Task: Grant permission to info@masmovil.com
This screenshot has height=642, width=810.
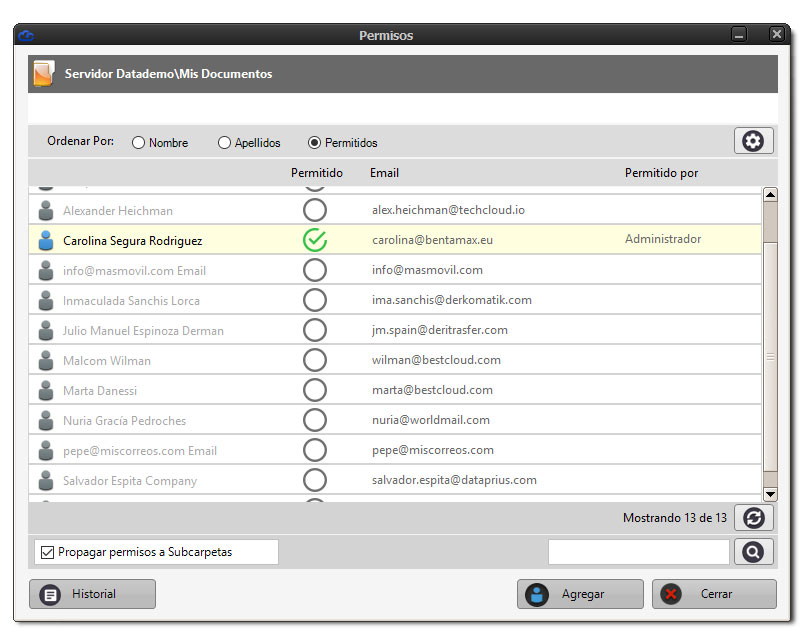Action: (315, 270)
